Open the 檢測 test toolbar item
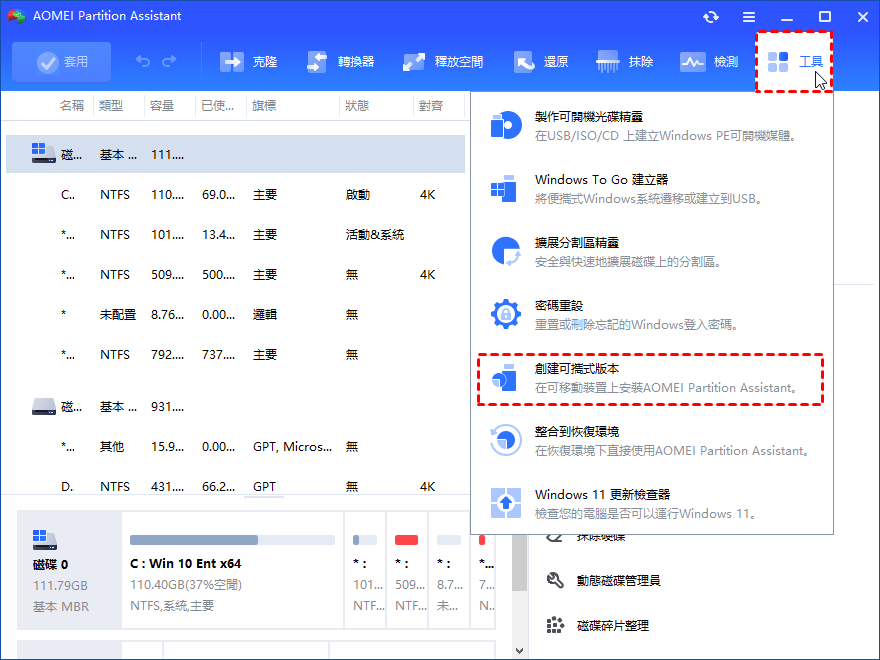 pyautogui.click(x=709, y=62)
